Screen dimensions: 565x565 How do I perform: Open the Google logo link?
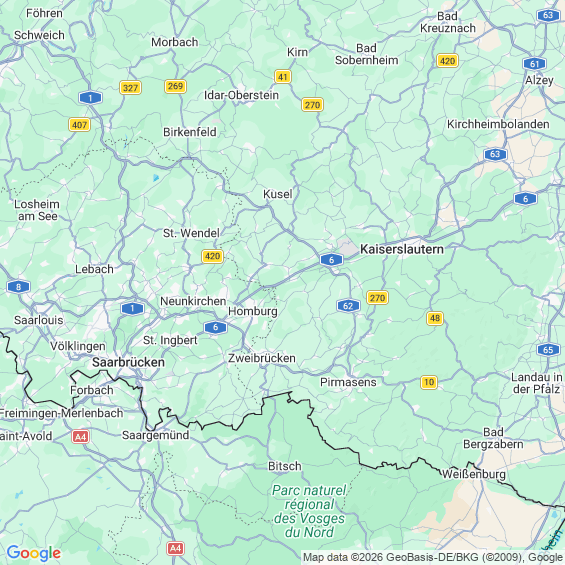coord(34,553)
